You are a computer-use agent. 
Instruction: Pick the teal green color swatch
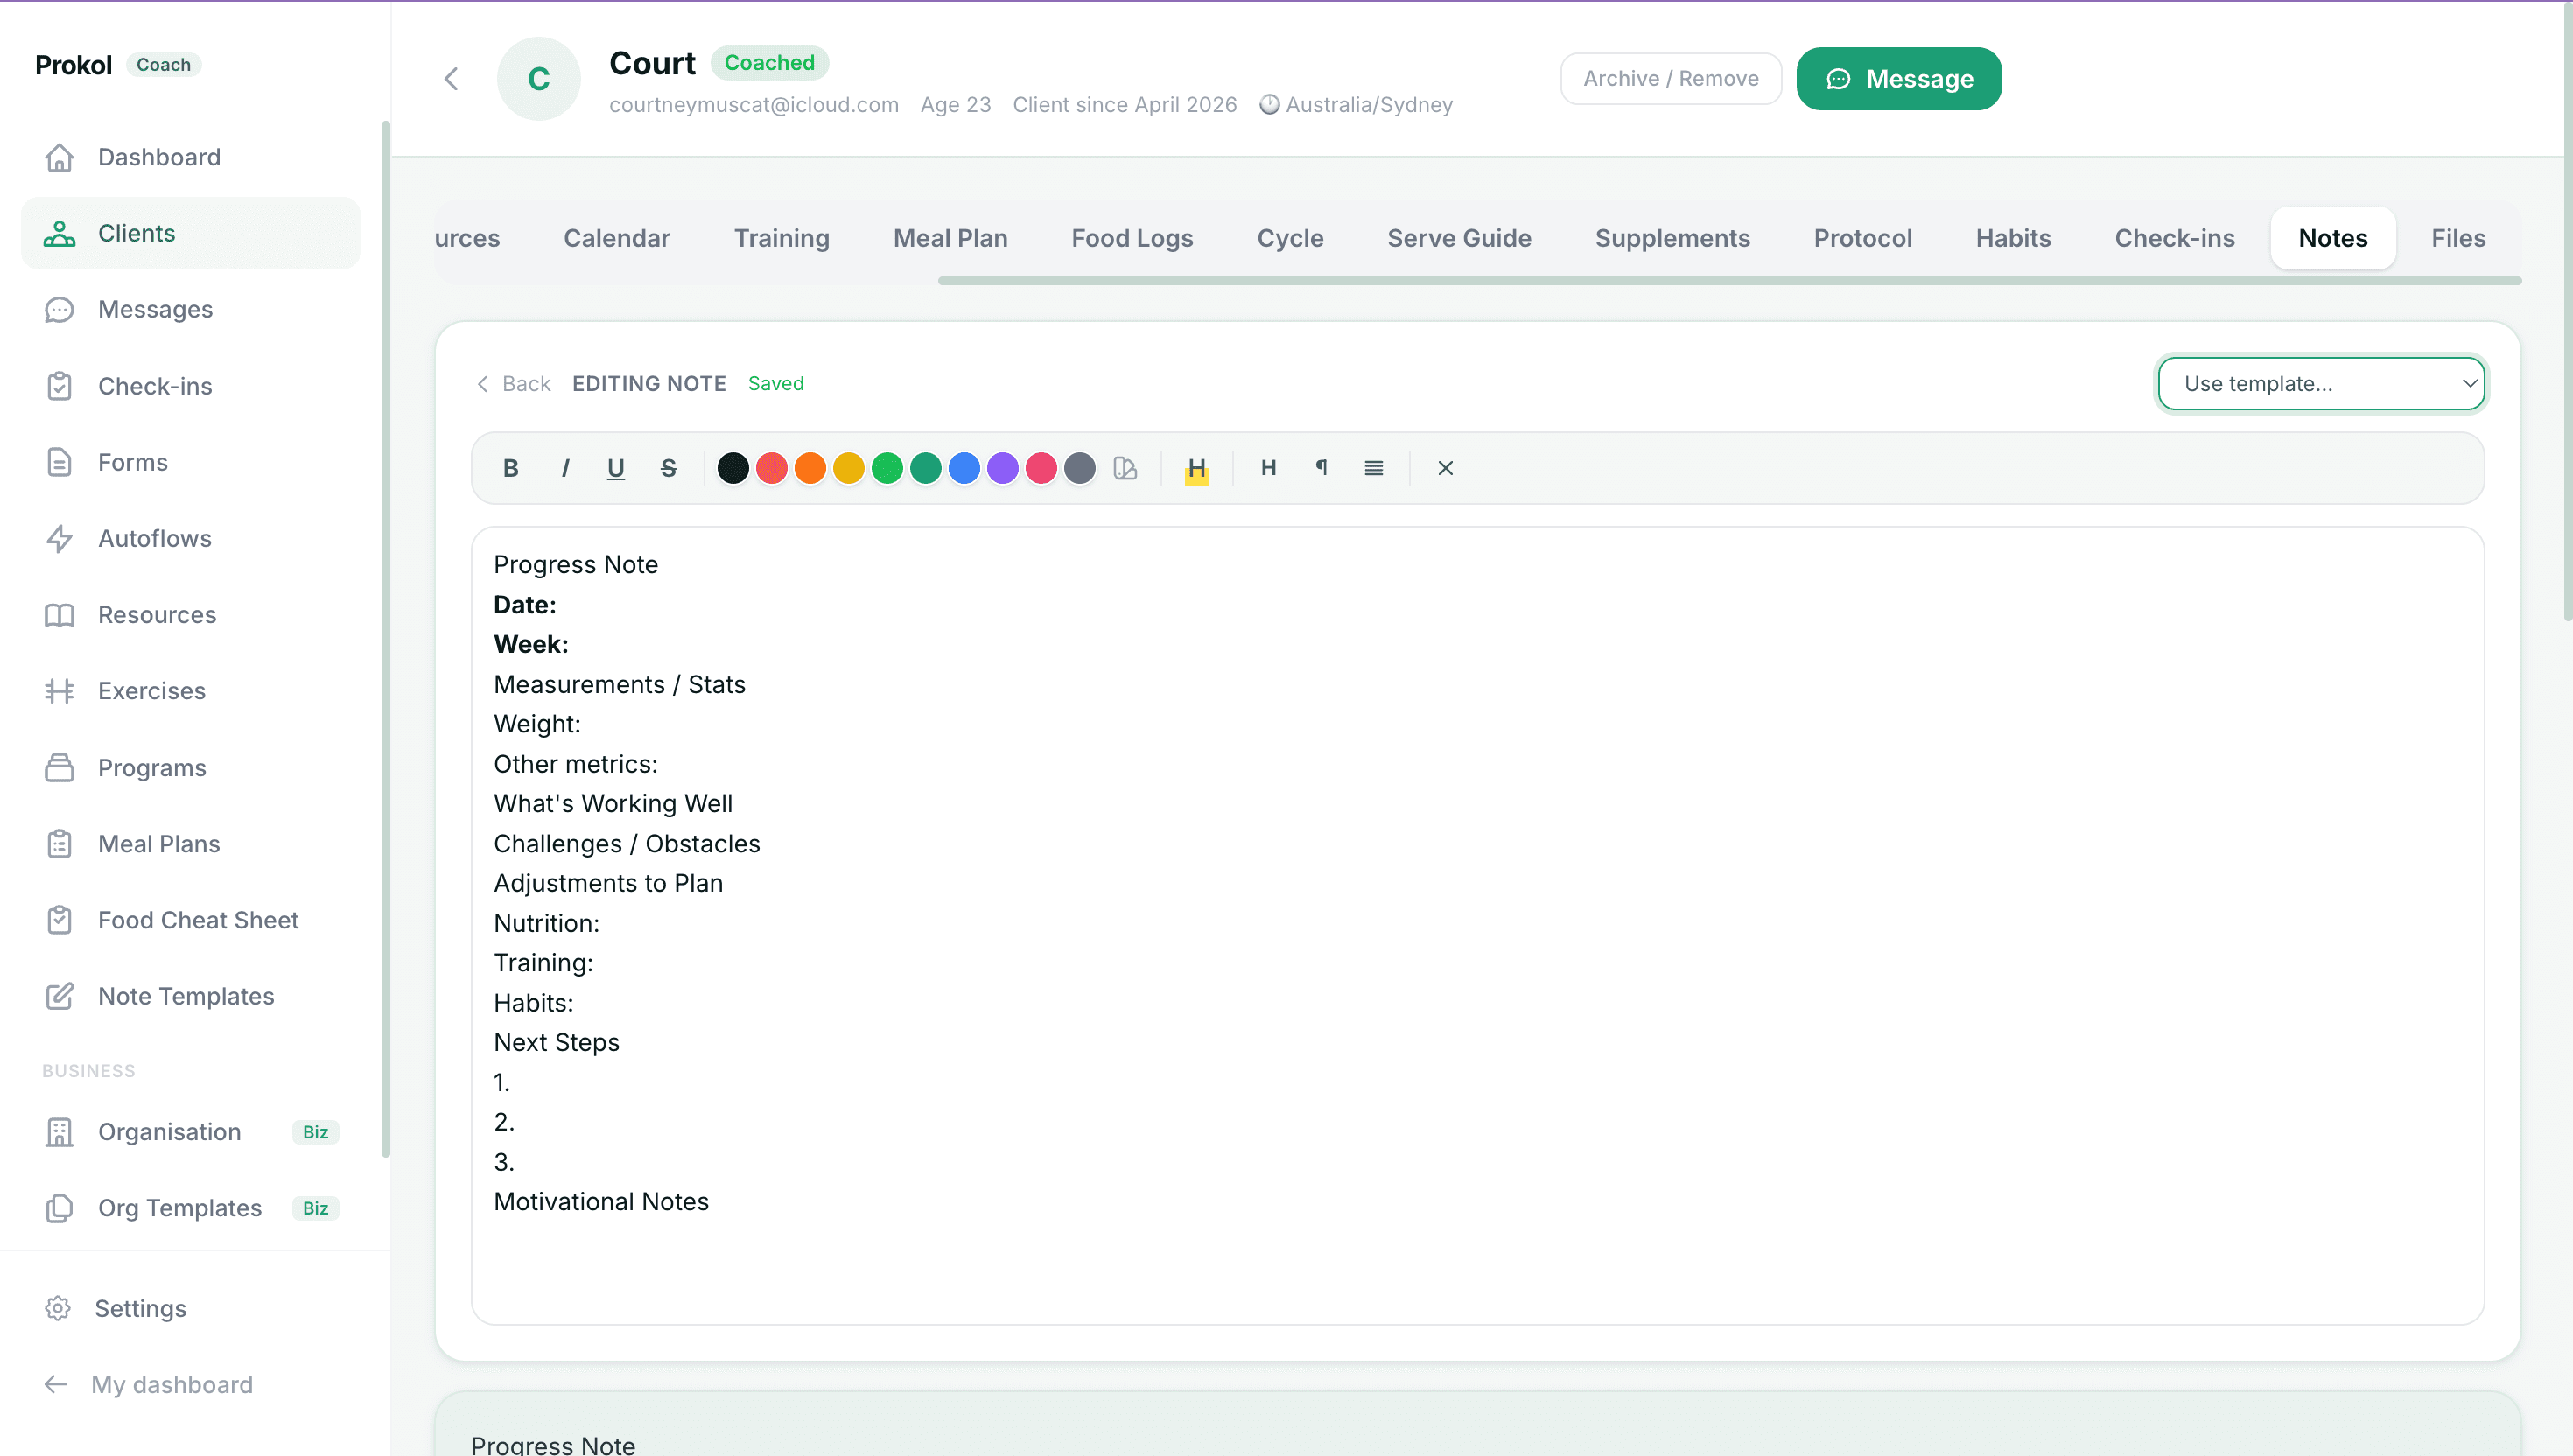click(926, 468)
